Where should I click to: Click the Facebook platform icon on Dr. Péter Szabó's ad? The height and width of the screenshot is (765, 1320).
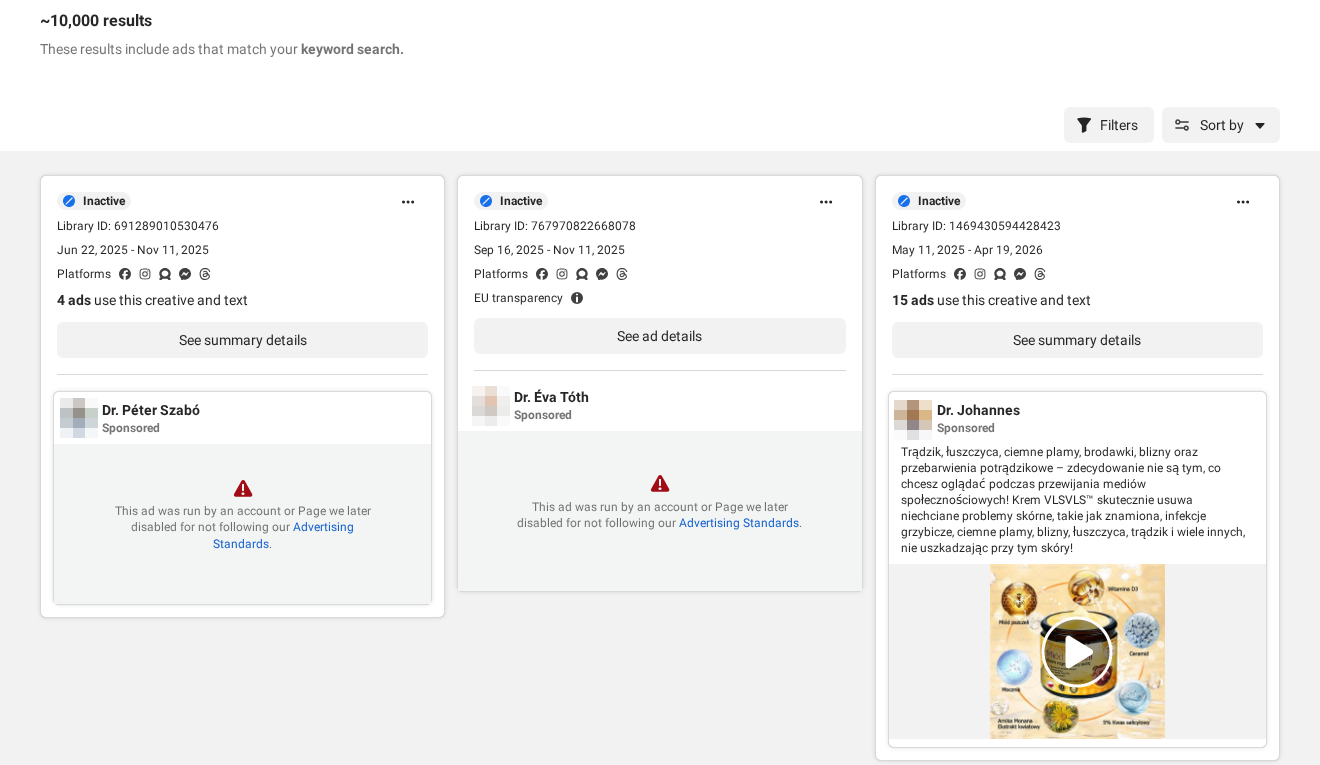[125, 274]
